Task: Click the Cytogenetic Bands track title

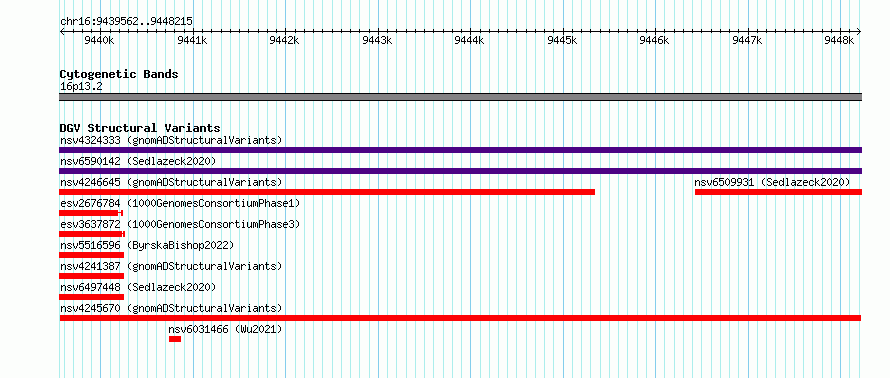Action: (119, 74)
